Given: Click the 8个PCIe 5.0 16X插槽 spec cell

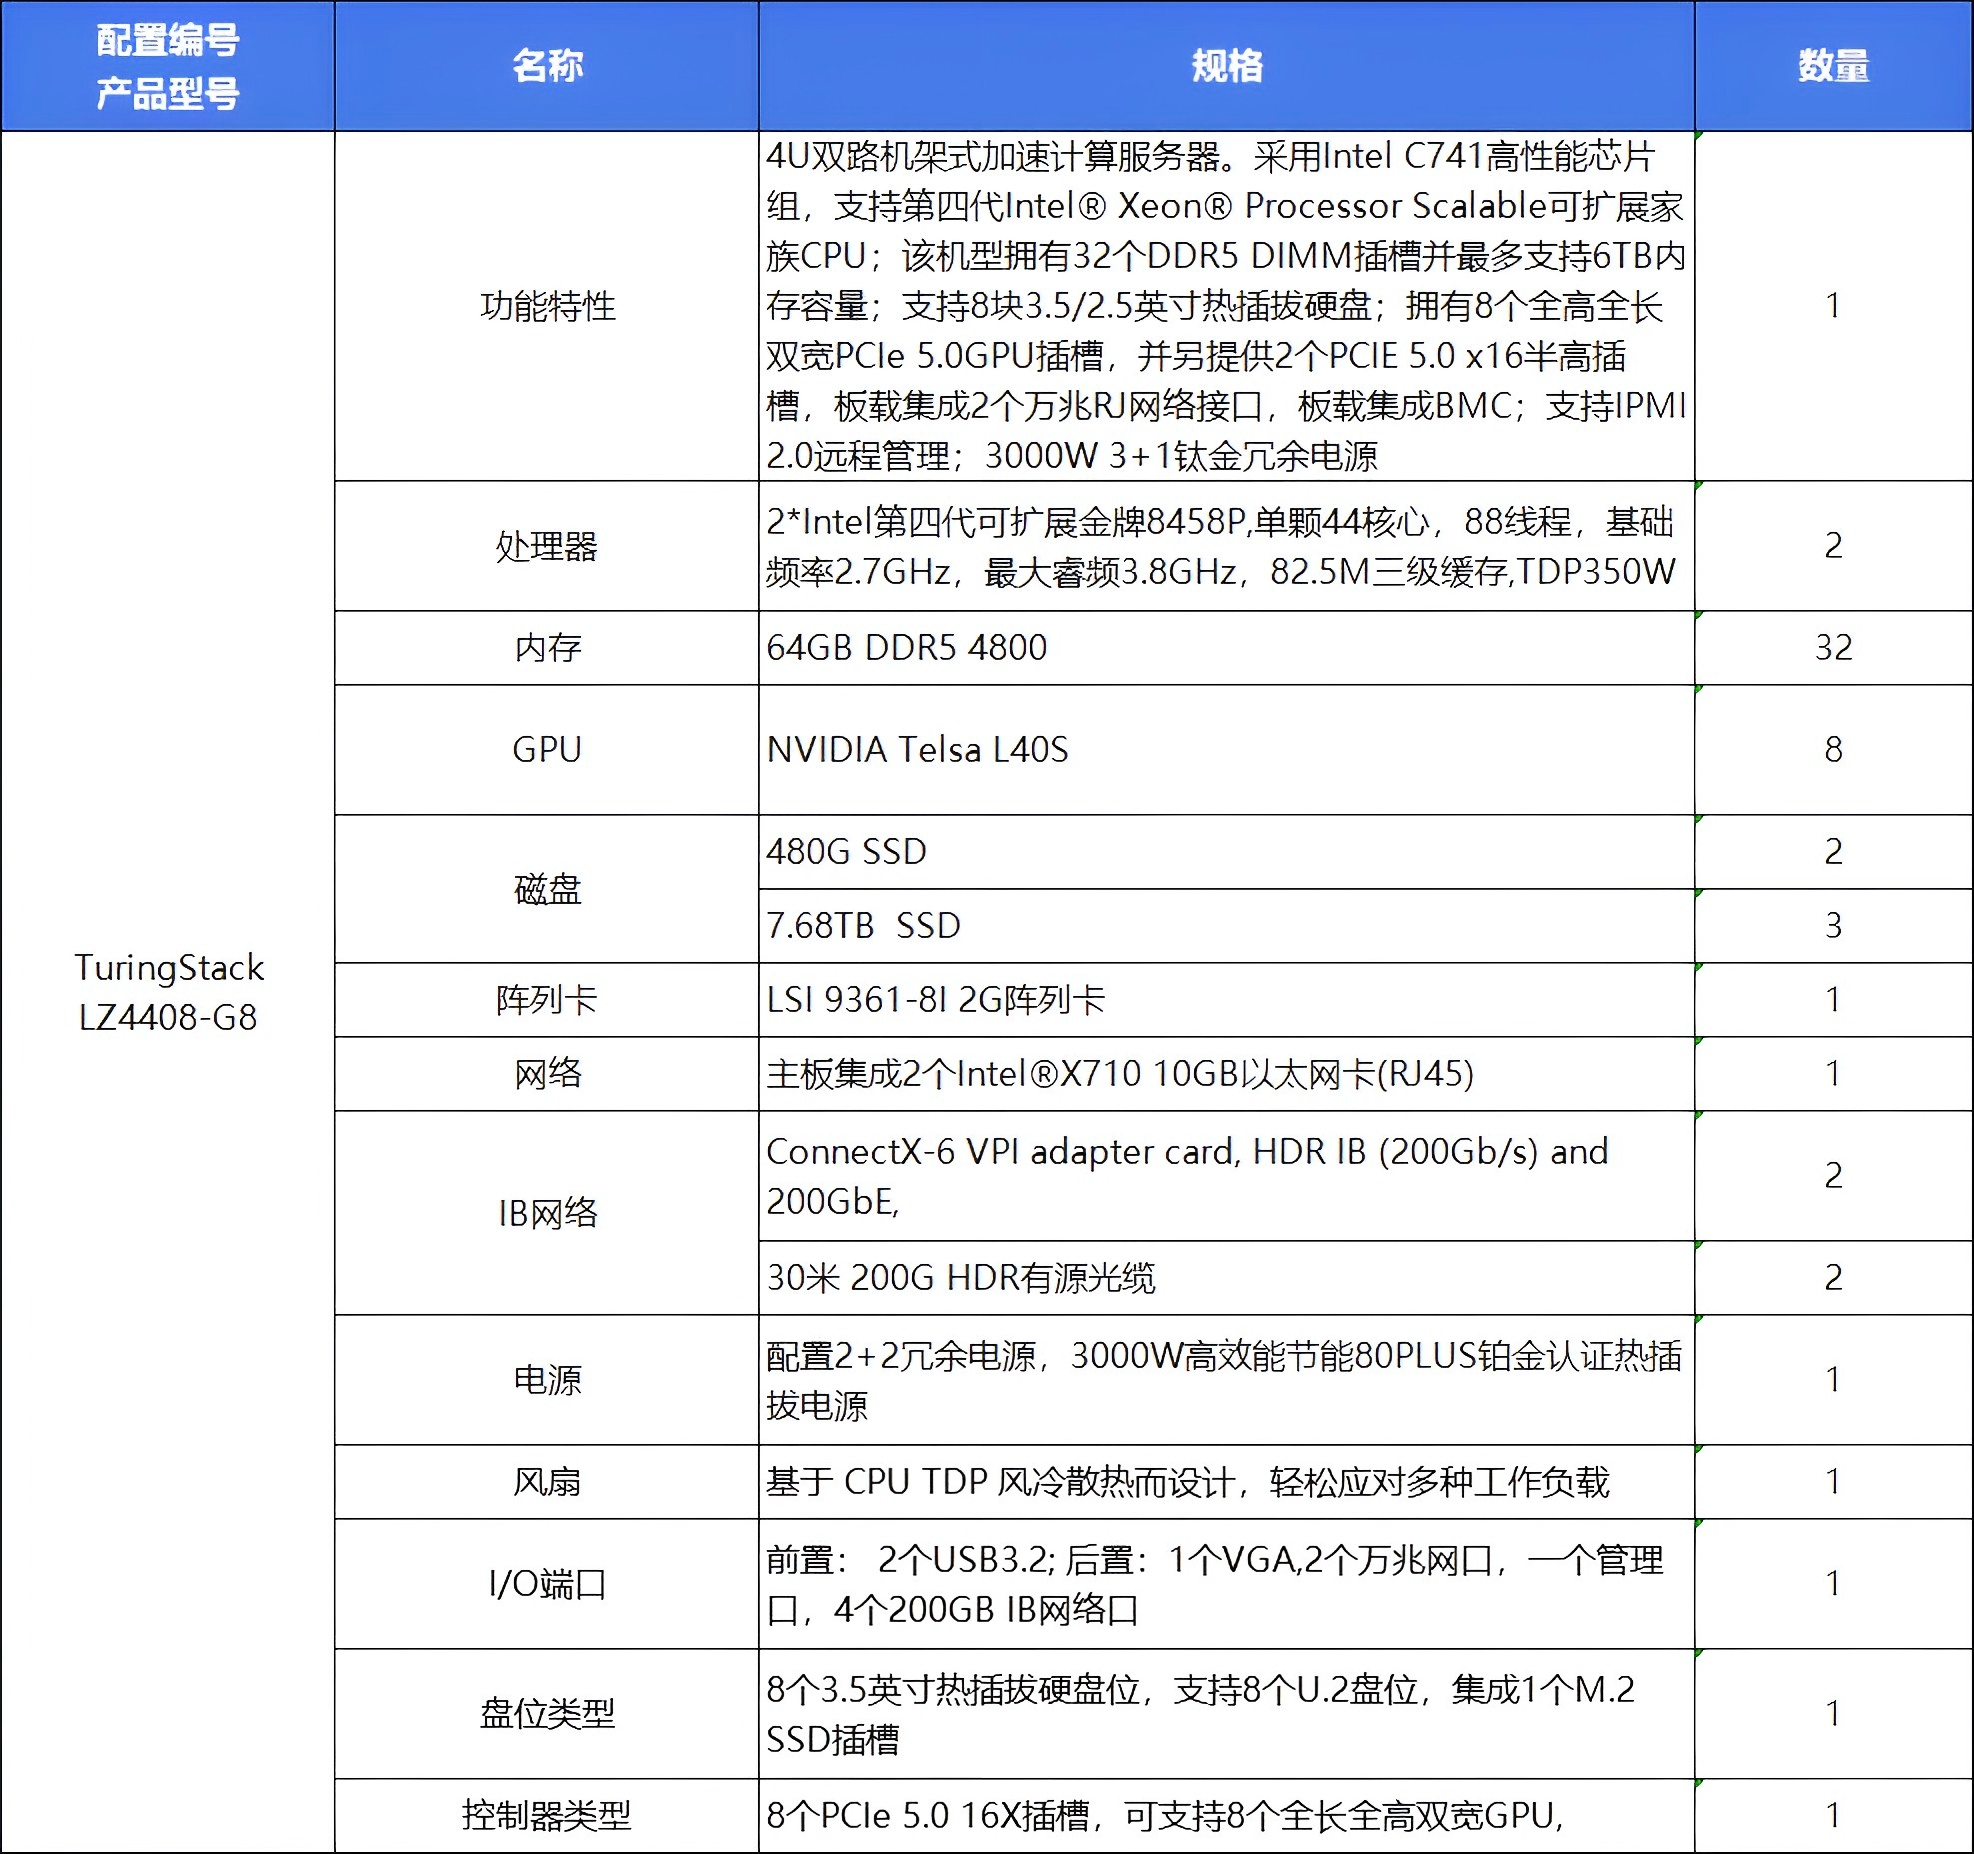Looking at the screenshot, I should 1227,1816.
